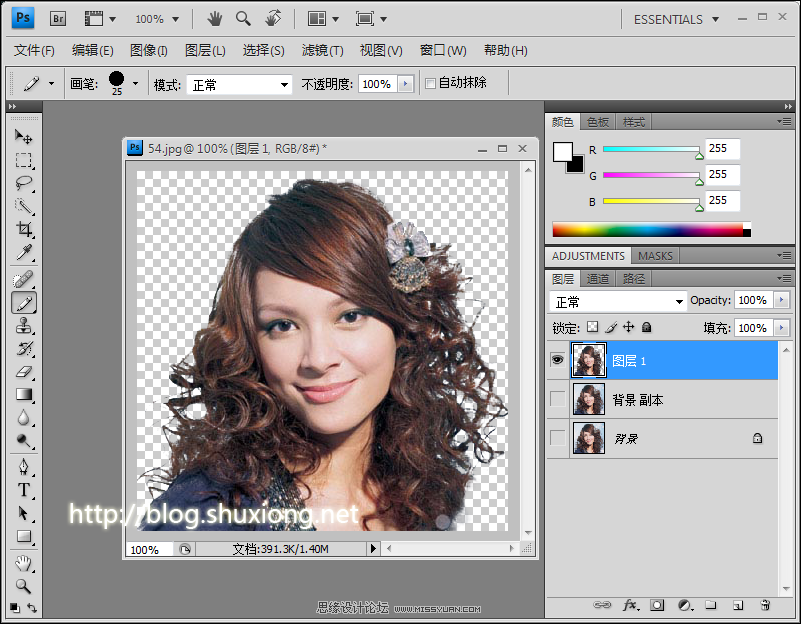The width and height of the screenshot is (801, 624).
Task: Select the Dodge tool
Action: (23, 441)
